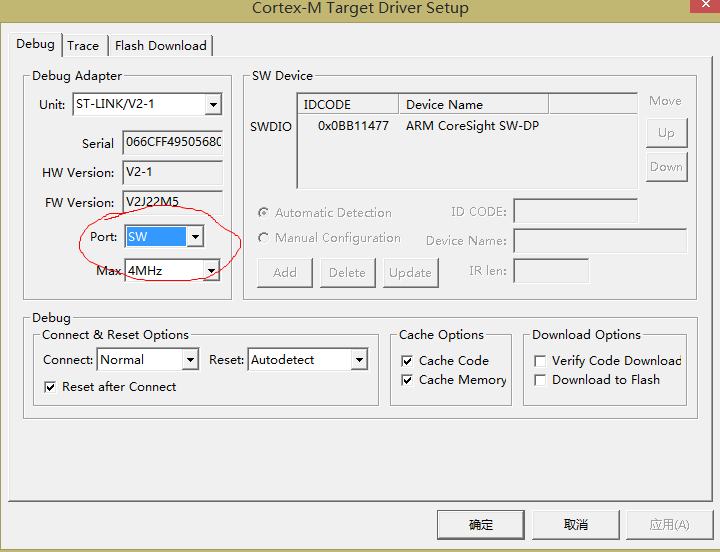Click the Update device button

411,273
